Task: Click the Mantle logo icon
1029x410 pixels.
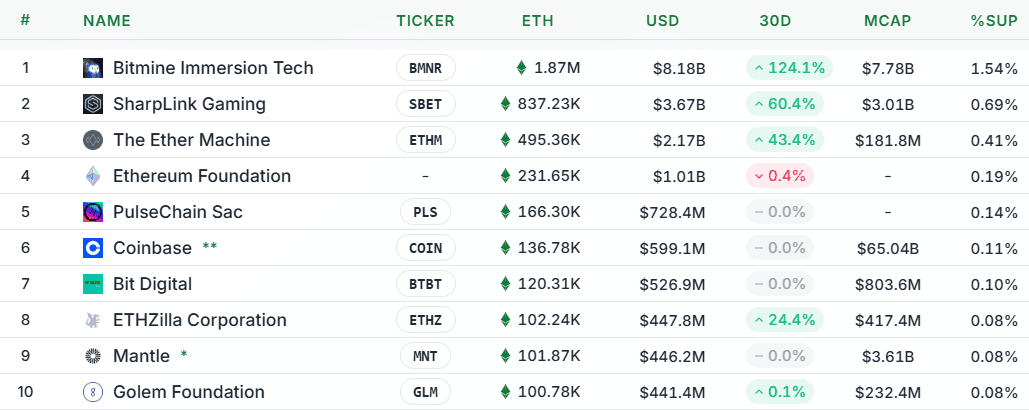Action: [x=92, y=356]
